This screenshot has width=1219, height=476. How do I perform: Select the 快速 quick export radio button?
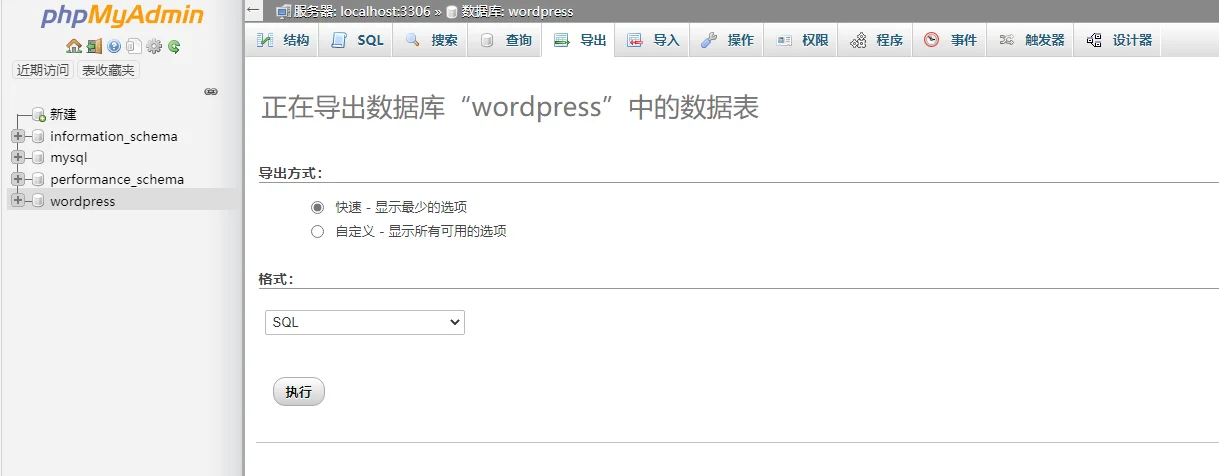(x=318, y=208)
